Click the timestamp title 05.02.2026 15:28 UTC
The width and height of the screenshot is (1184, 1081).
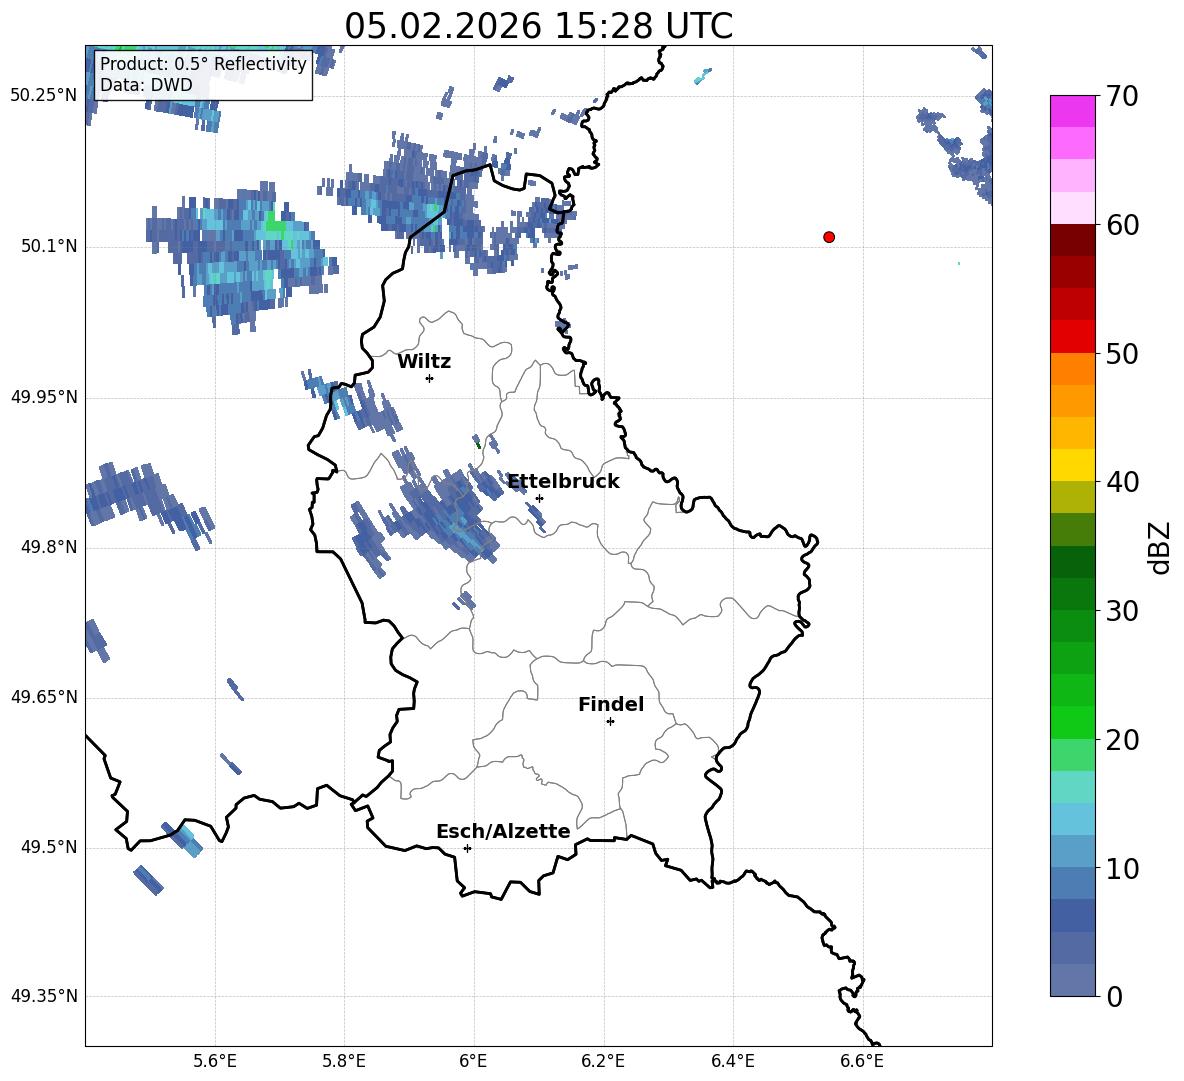tap(538, 26)
